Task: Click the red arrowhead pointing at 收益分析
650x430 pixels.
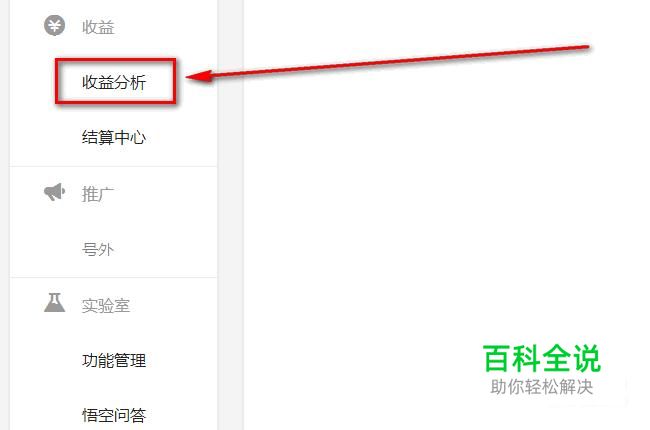Action: pyautogui.click(x=199, y=76)
